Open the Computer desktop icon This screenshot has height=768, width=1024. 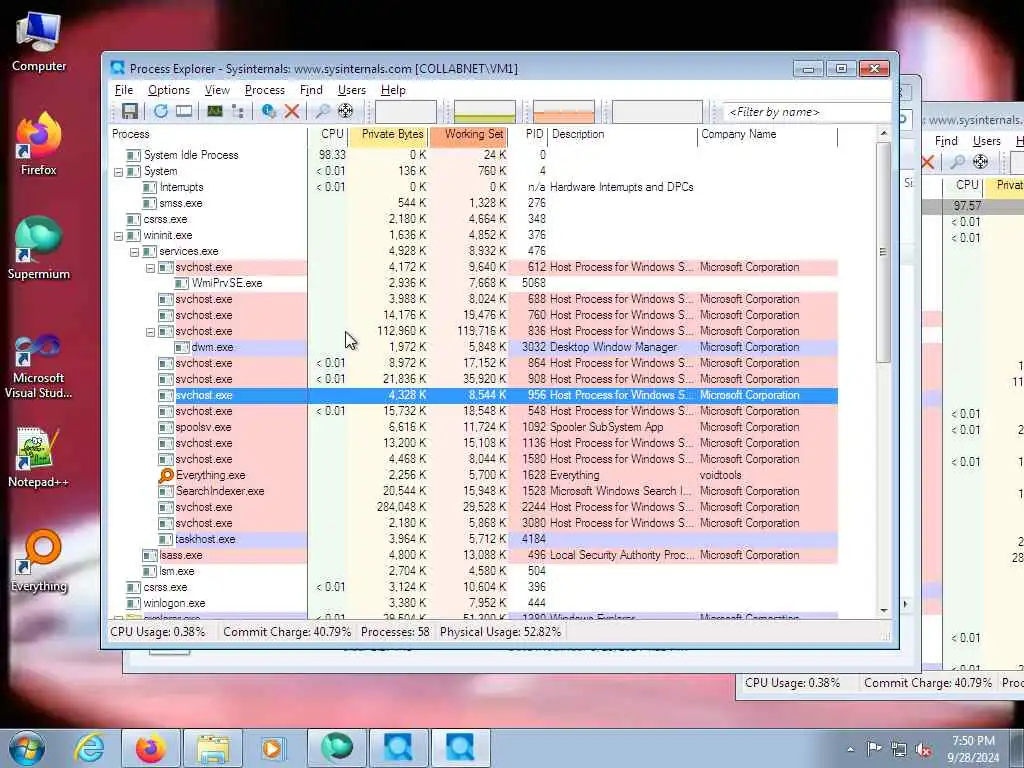[39, 41]
